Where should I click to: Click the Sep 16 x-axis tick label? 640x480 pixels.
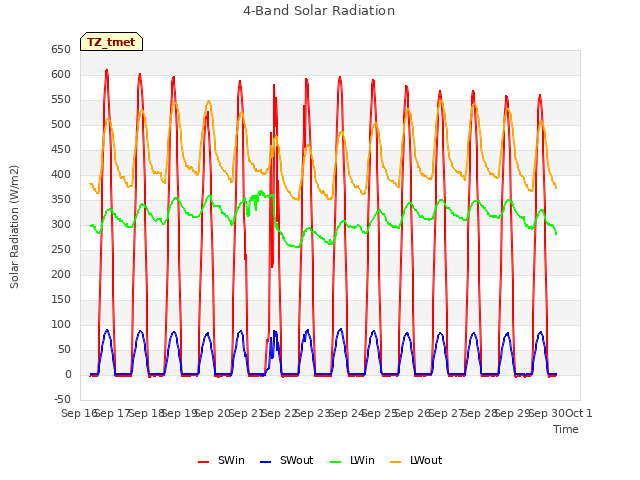79,413
